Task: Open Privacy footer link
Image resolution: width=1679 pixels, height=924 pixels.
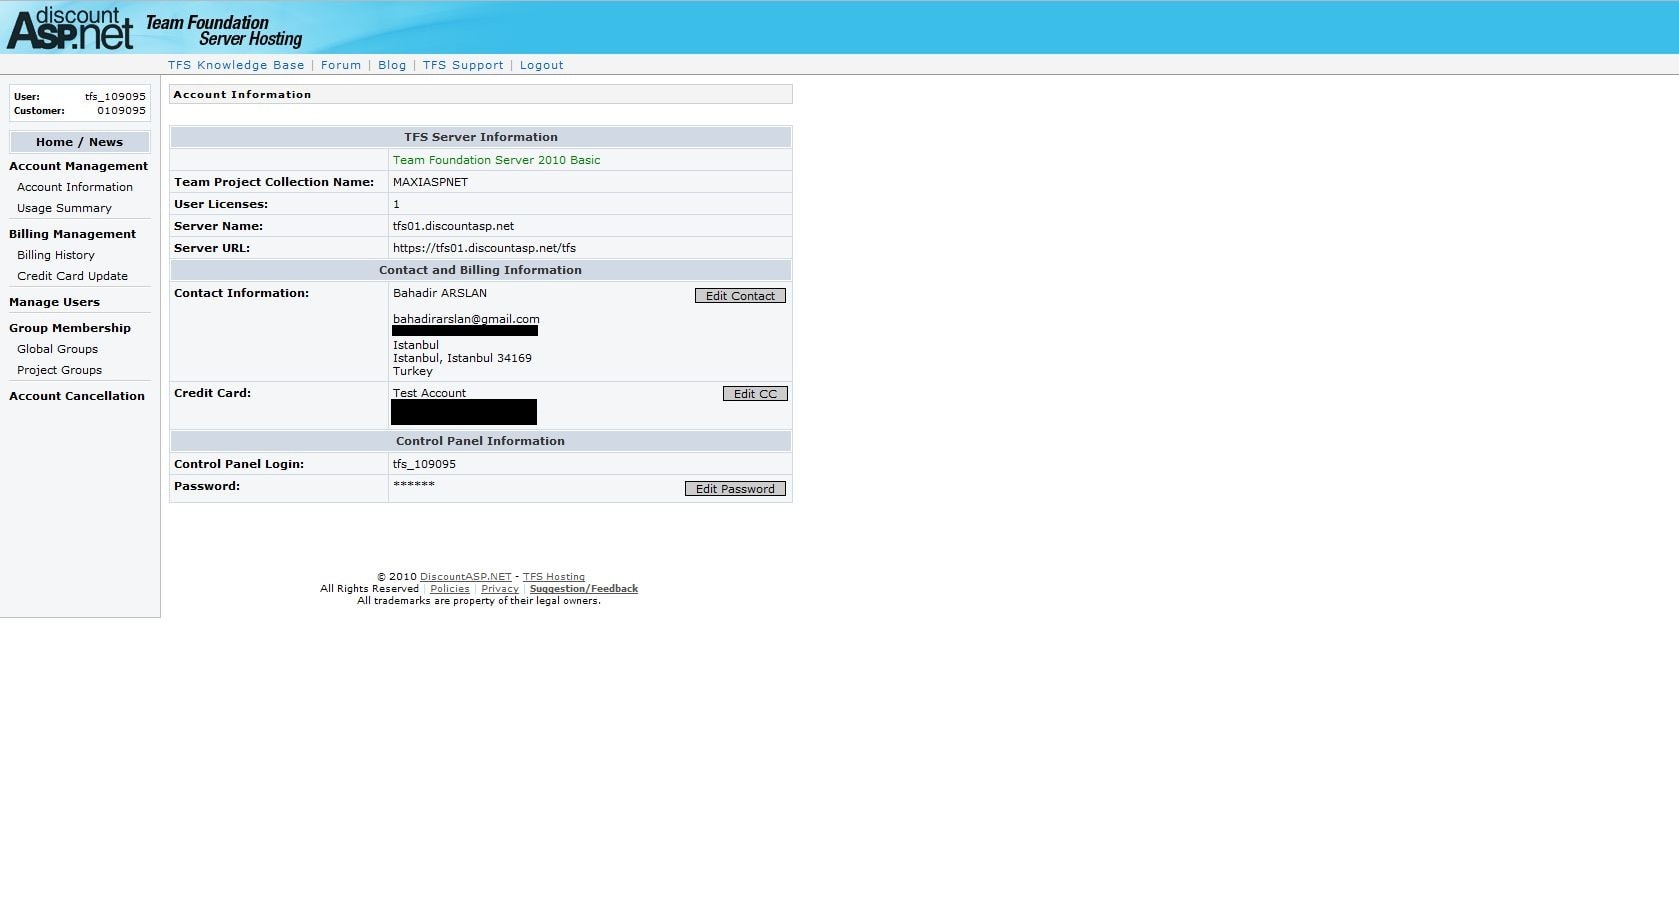Action: pyautogui.click(x=500, y=589)
